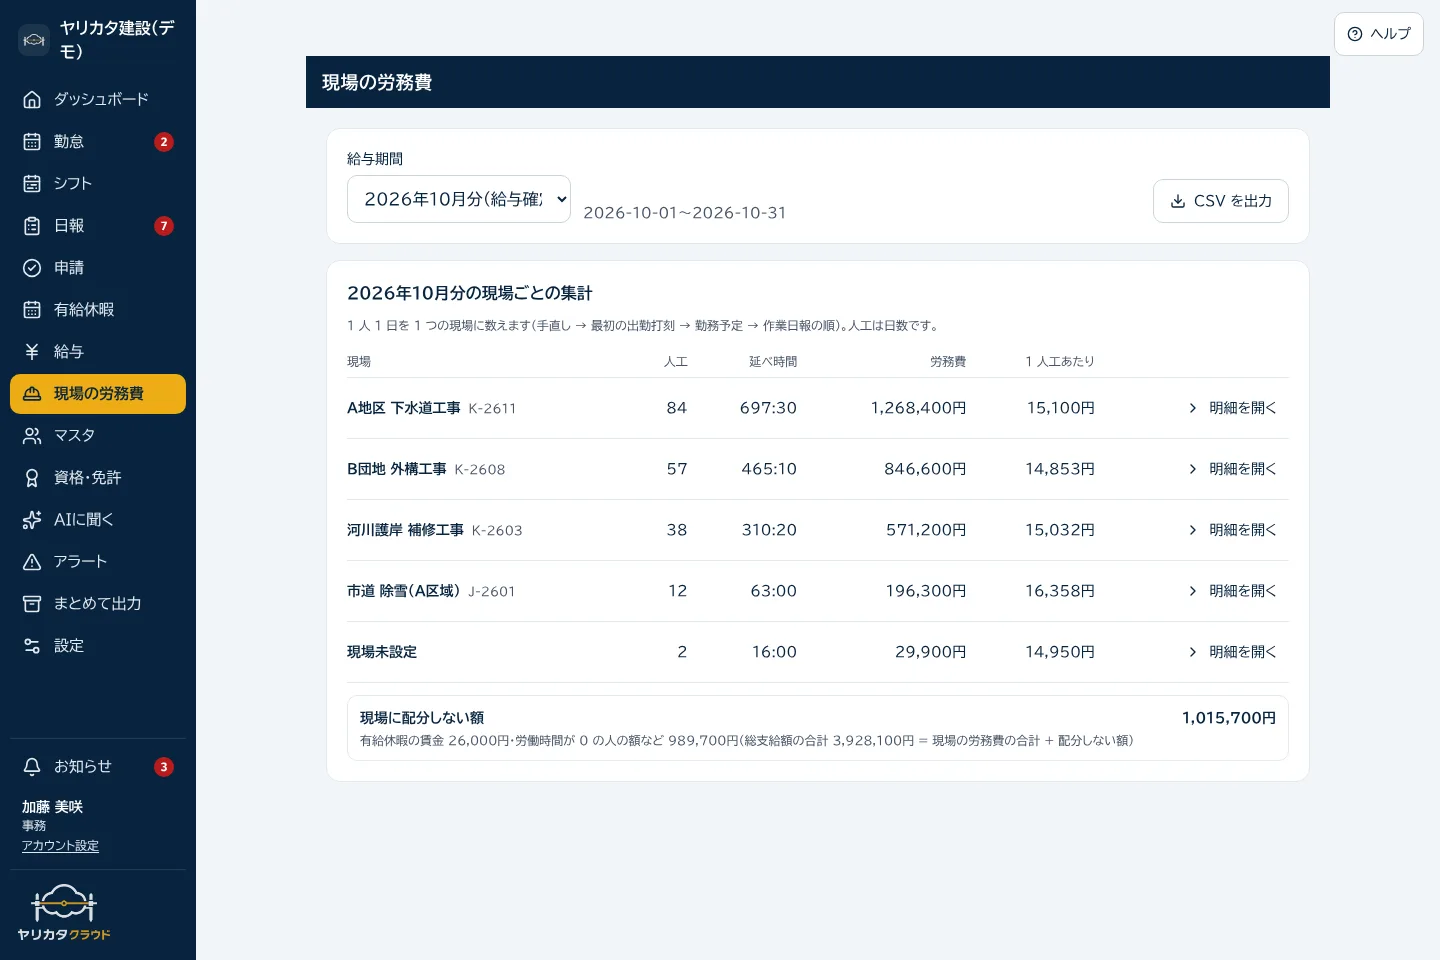Click the お知らせ bell icon
1440x960 pixels.
(x=32, y=766)
